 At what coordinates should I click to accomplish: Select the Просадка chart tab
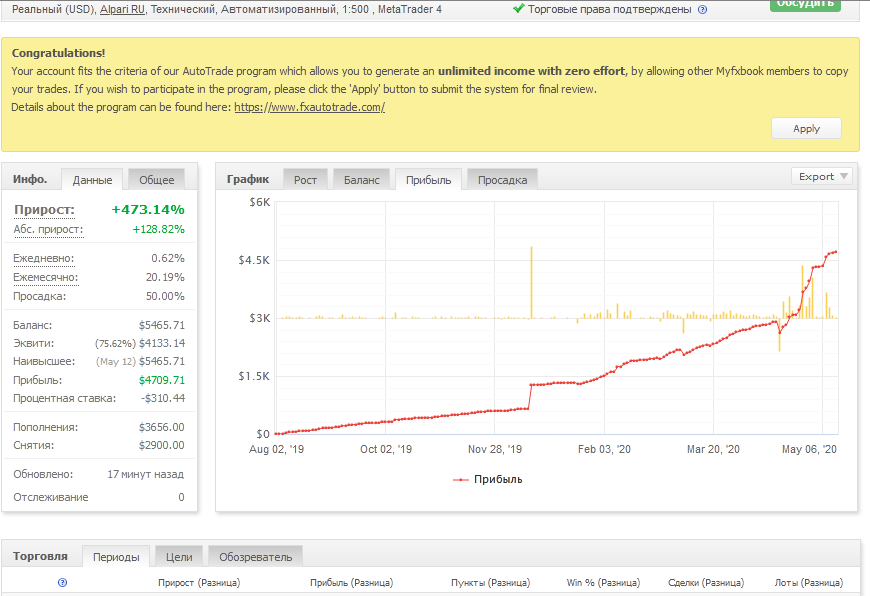502,180
